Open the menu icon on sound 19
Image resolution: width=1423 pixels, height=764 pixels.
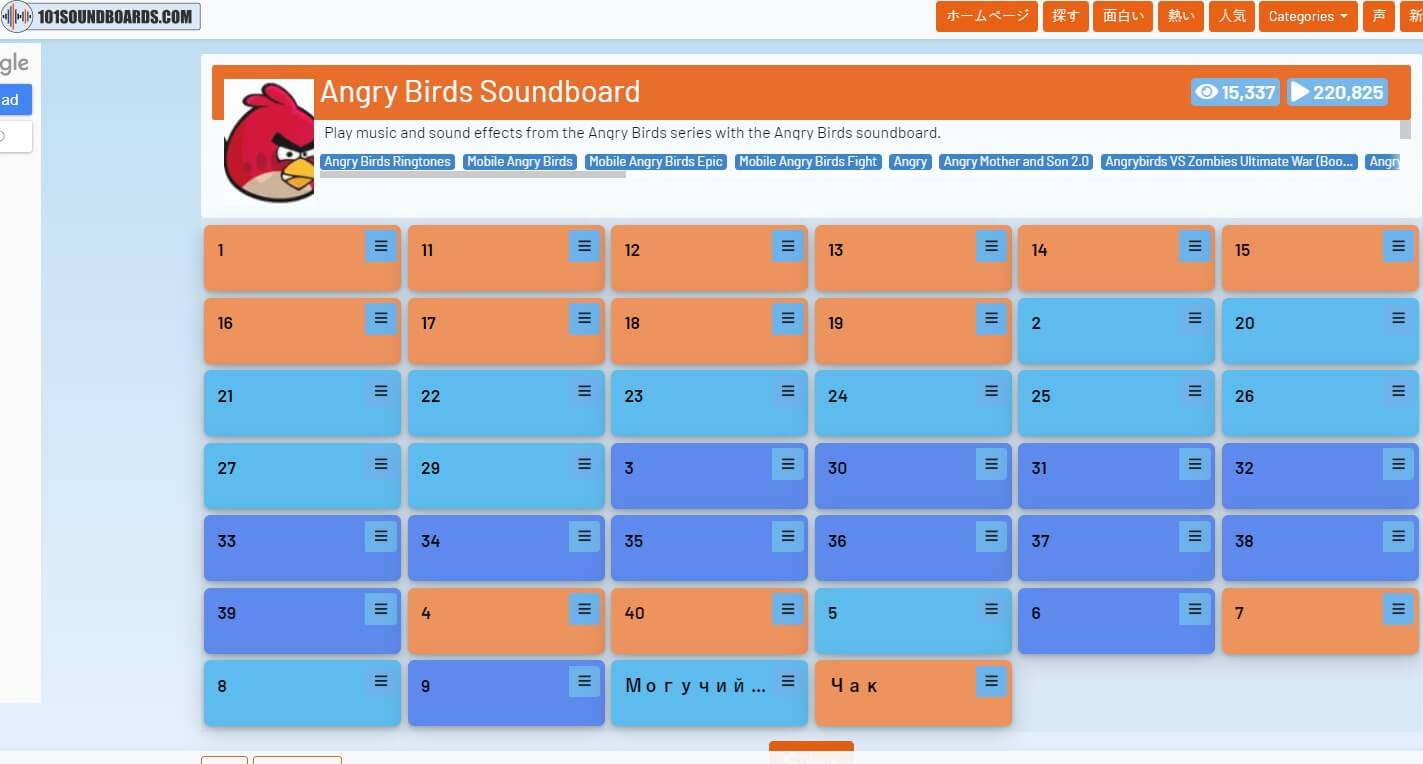[991, 319]
